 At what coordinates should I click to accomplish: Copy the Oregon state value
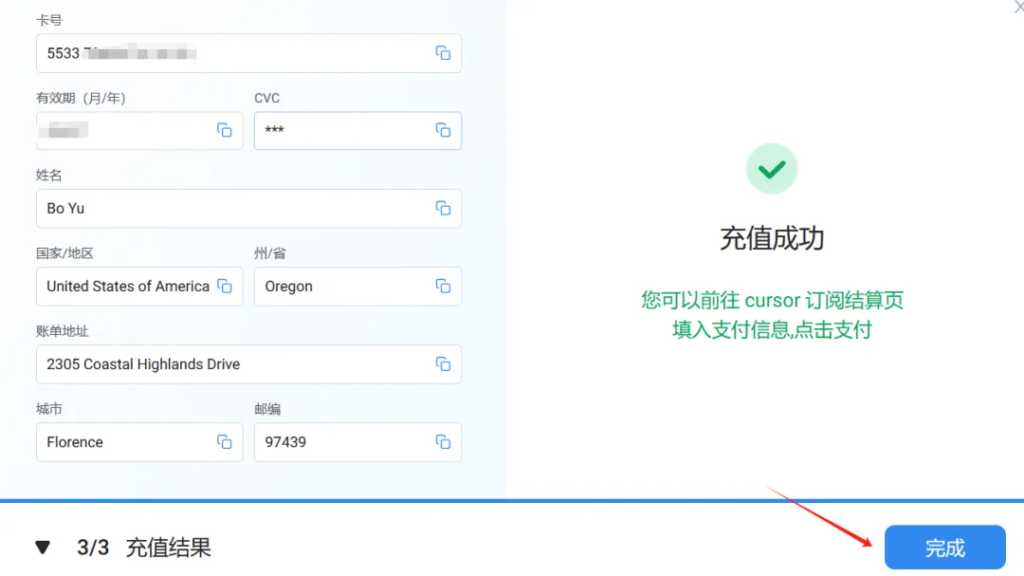pos(443,286)
